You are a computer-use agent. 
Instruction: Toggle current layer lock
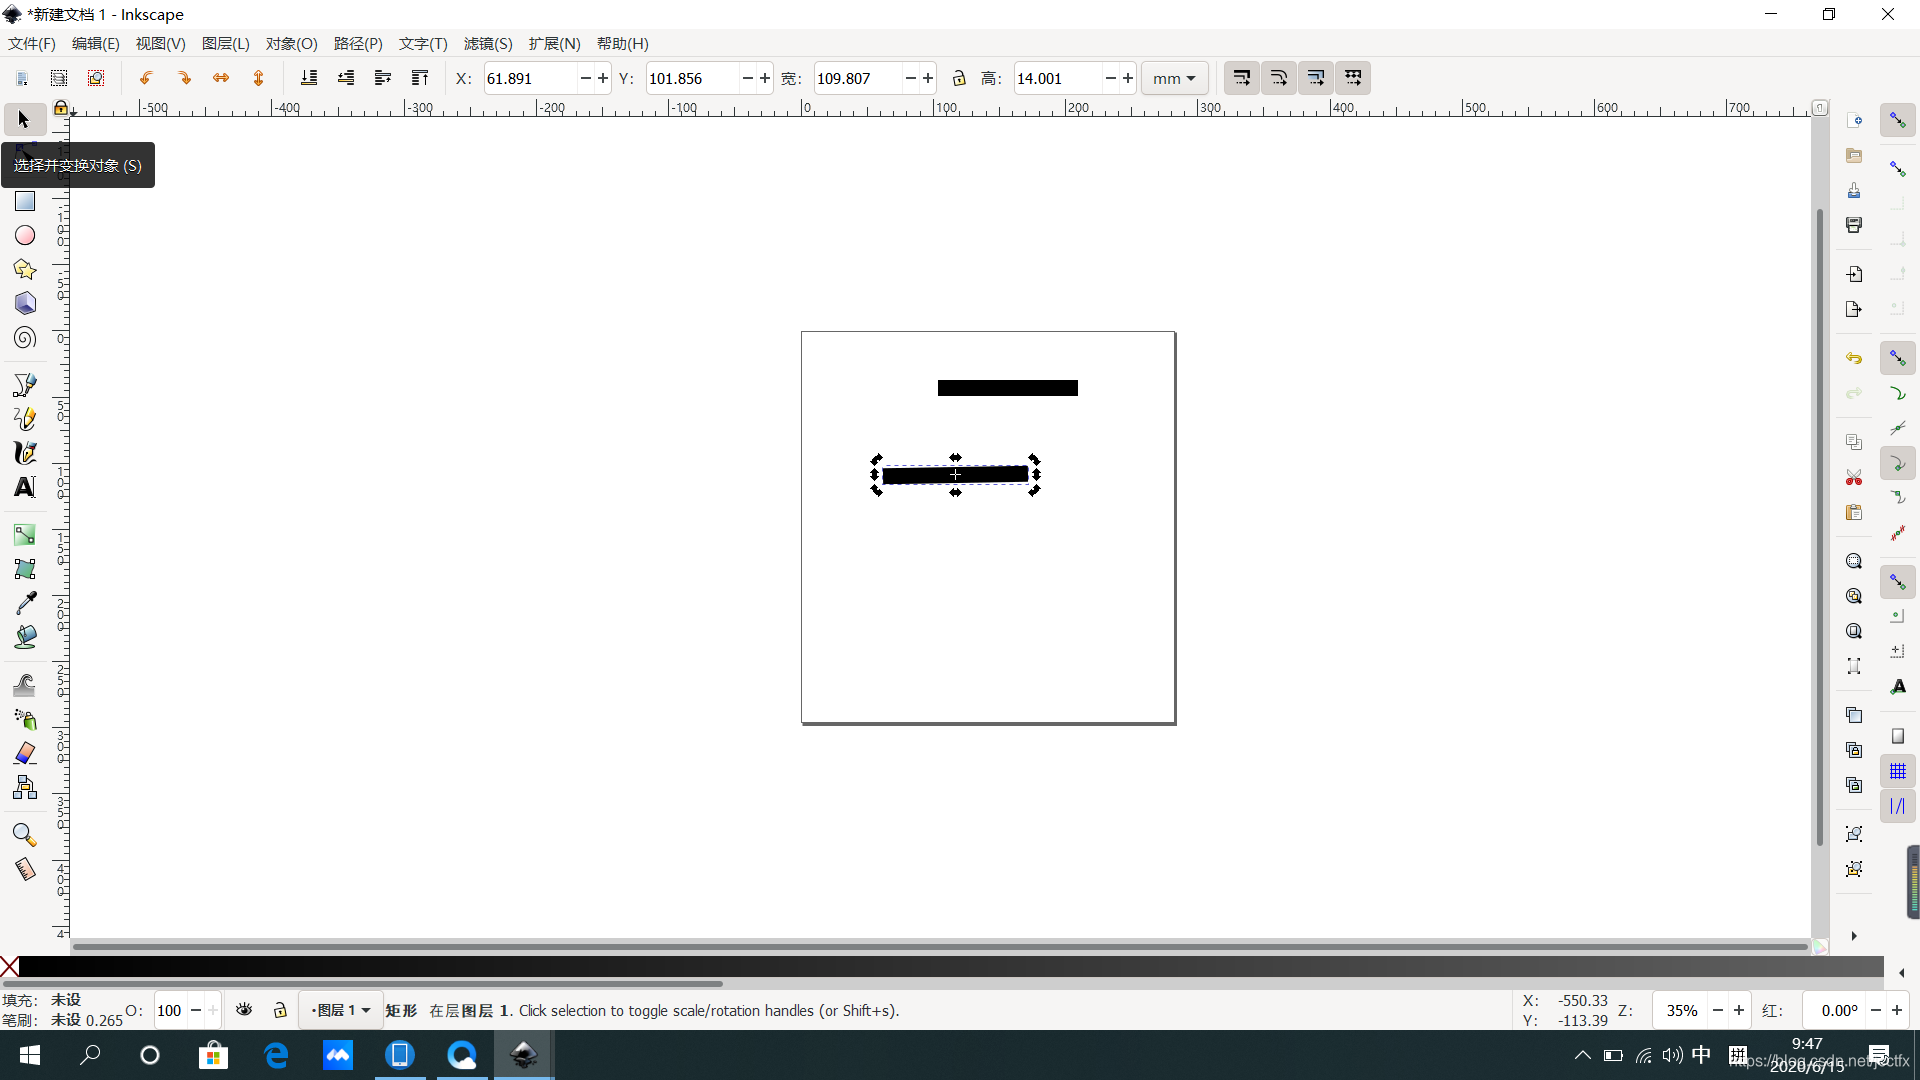click(280, 1010)
